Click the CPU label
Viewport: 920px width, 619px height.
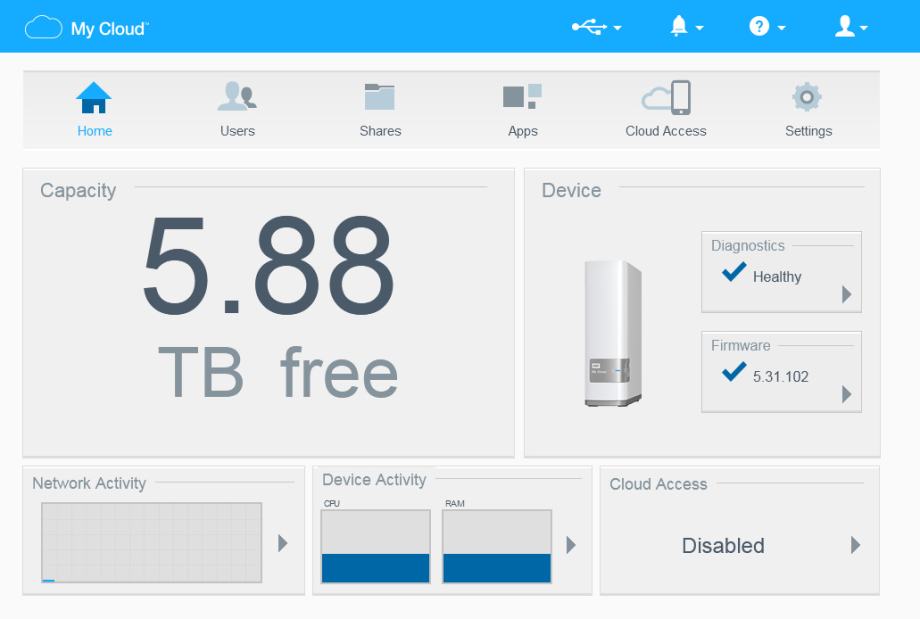click(332, 503)
